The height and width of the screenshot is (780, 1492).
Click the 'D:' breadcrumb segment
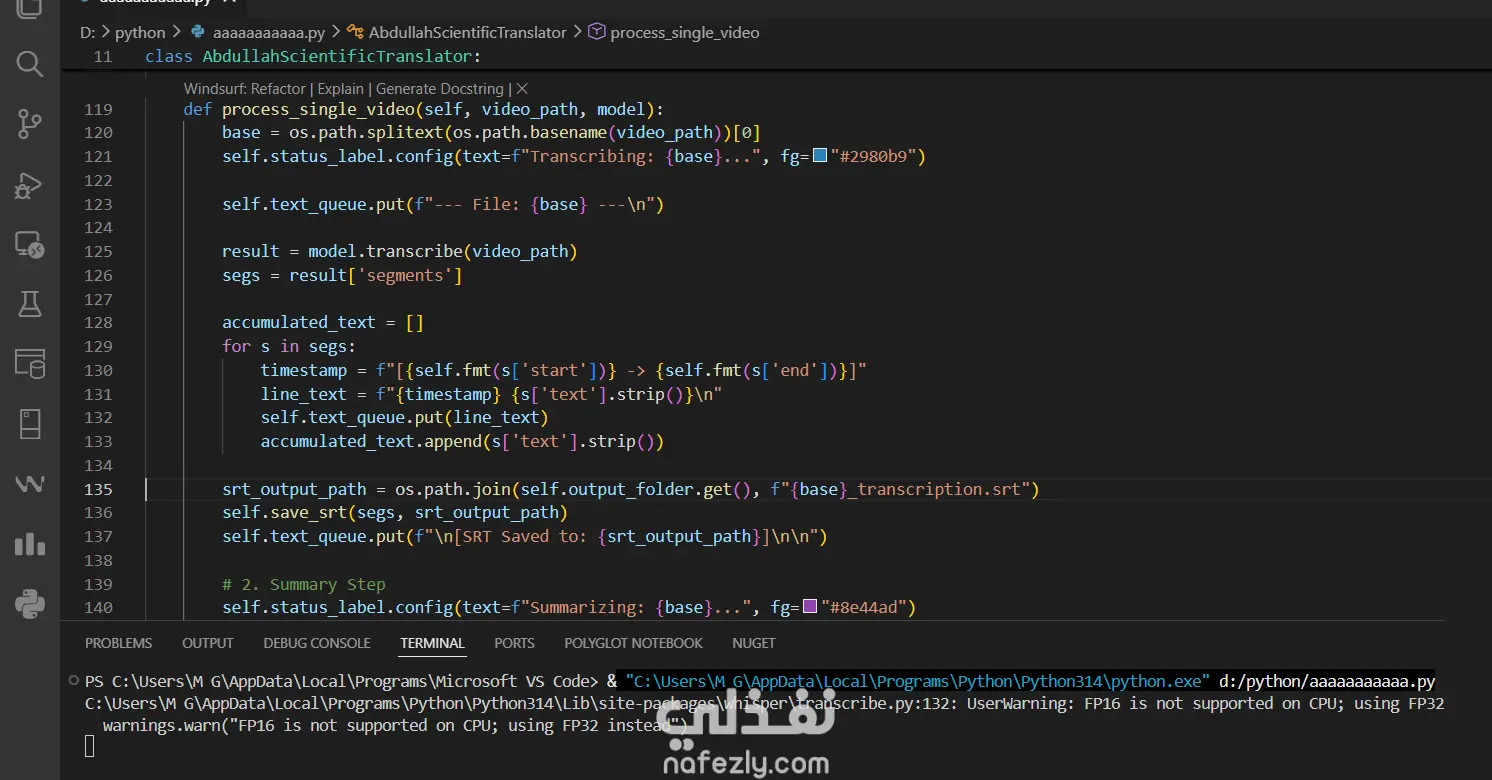(88, 32)
